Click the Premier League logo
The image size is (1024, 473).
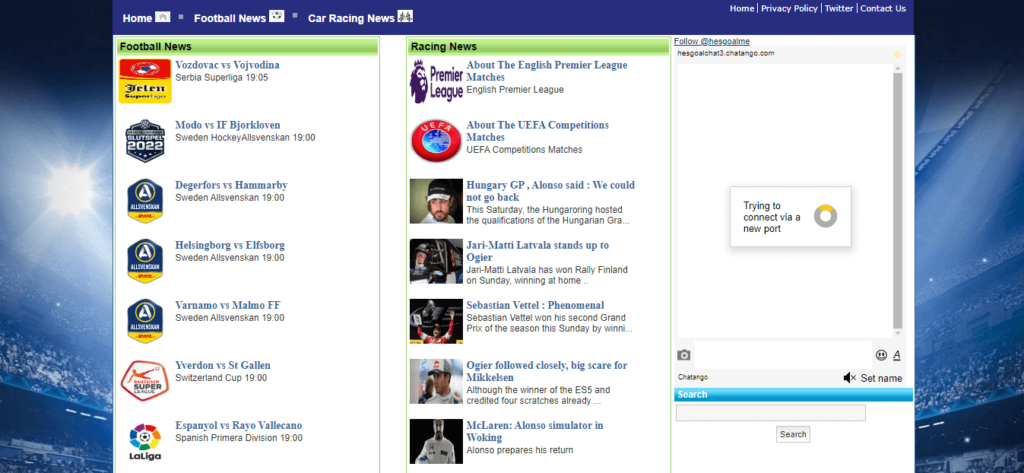[436, 81]
